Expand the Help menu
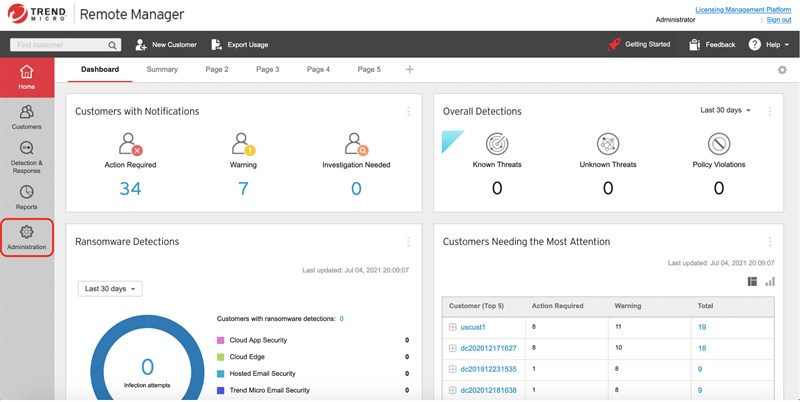 click(770, 45)
